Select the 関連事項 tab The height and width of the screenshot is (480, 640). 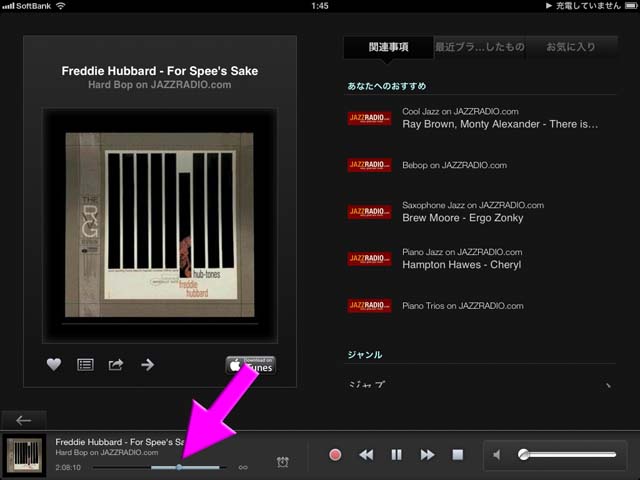coord(388,47)
